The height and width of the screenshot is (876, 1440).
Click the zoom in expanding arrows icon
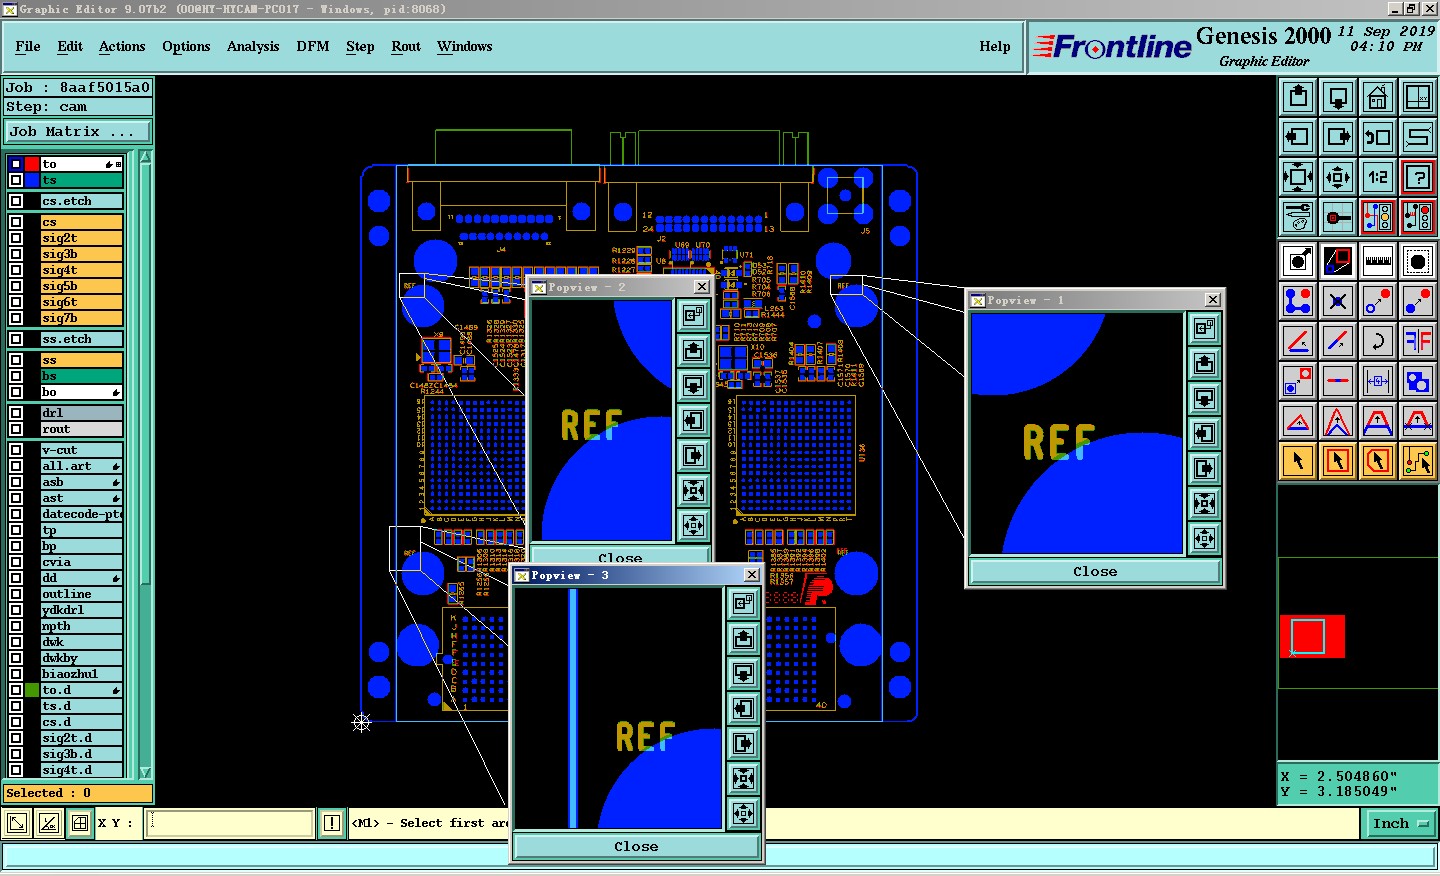pyautogui.click(x=1298, y=177)
